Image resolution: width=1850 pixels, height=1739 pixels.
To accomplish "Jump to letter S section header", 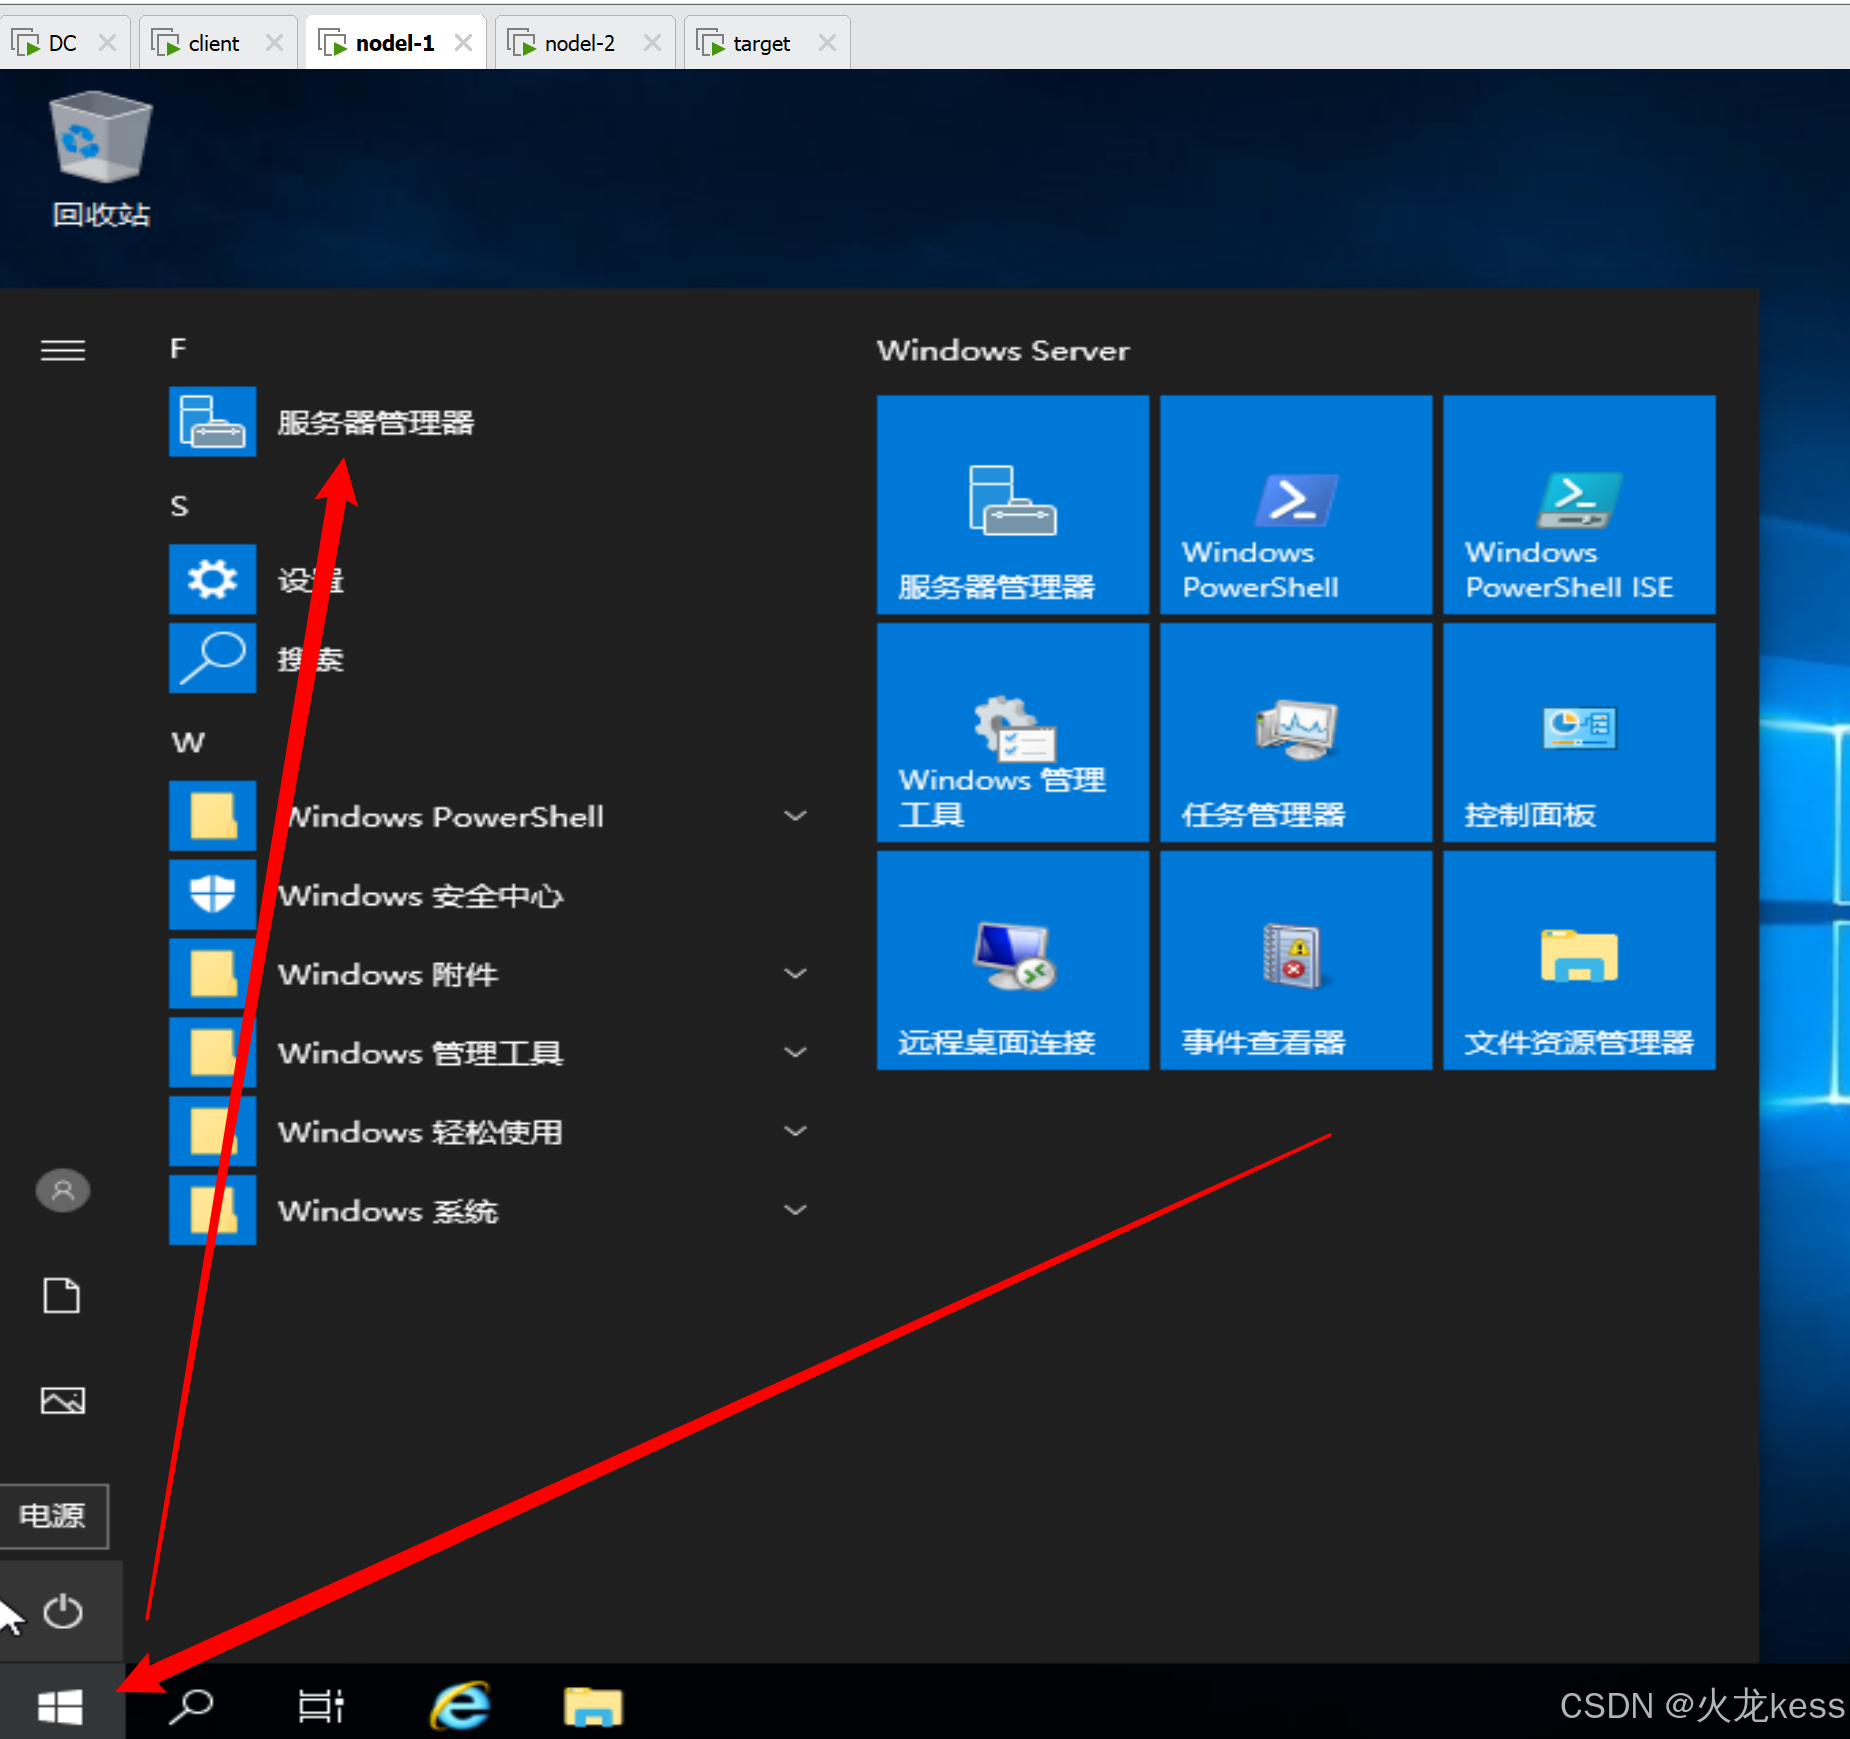I will 179,506.
